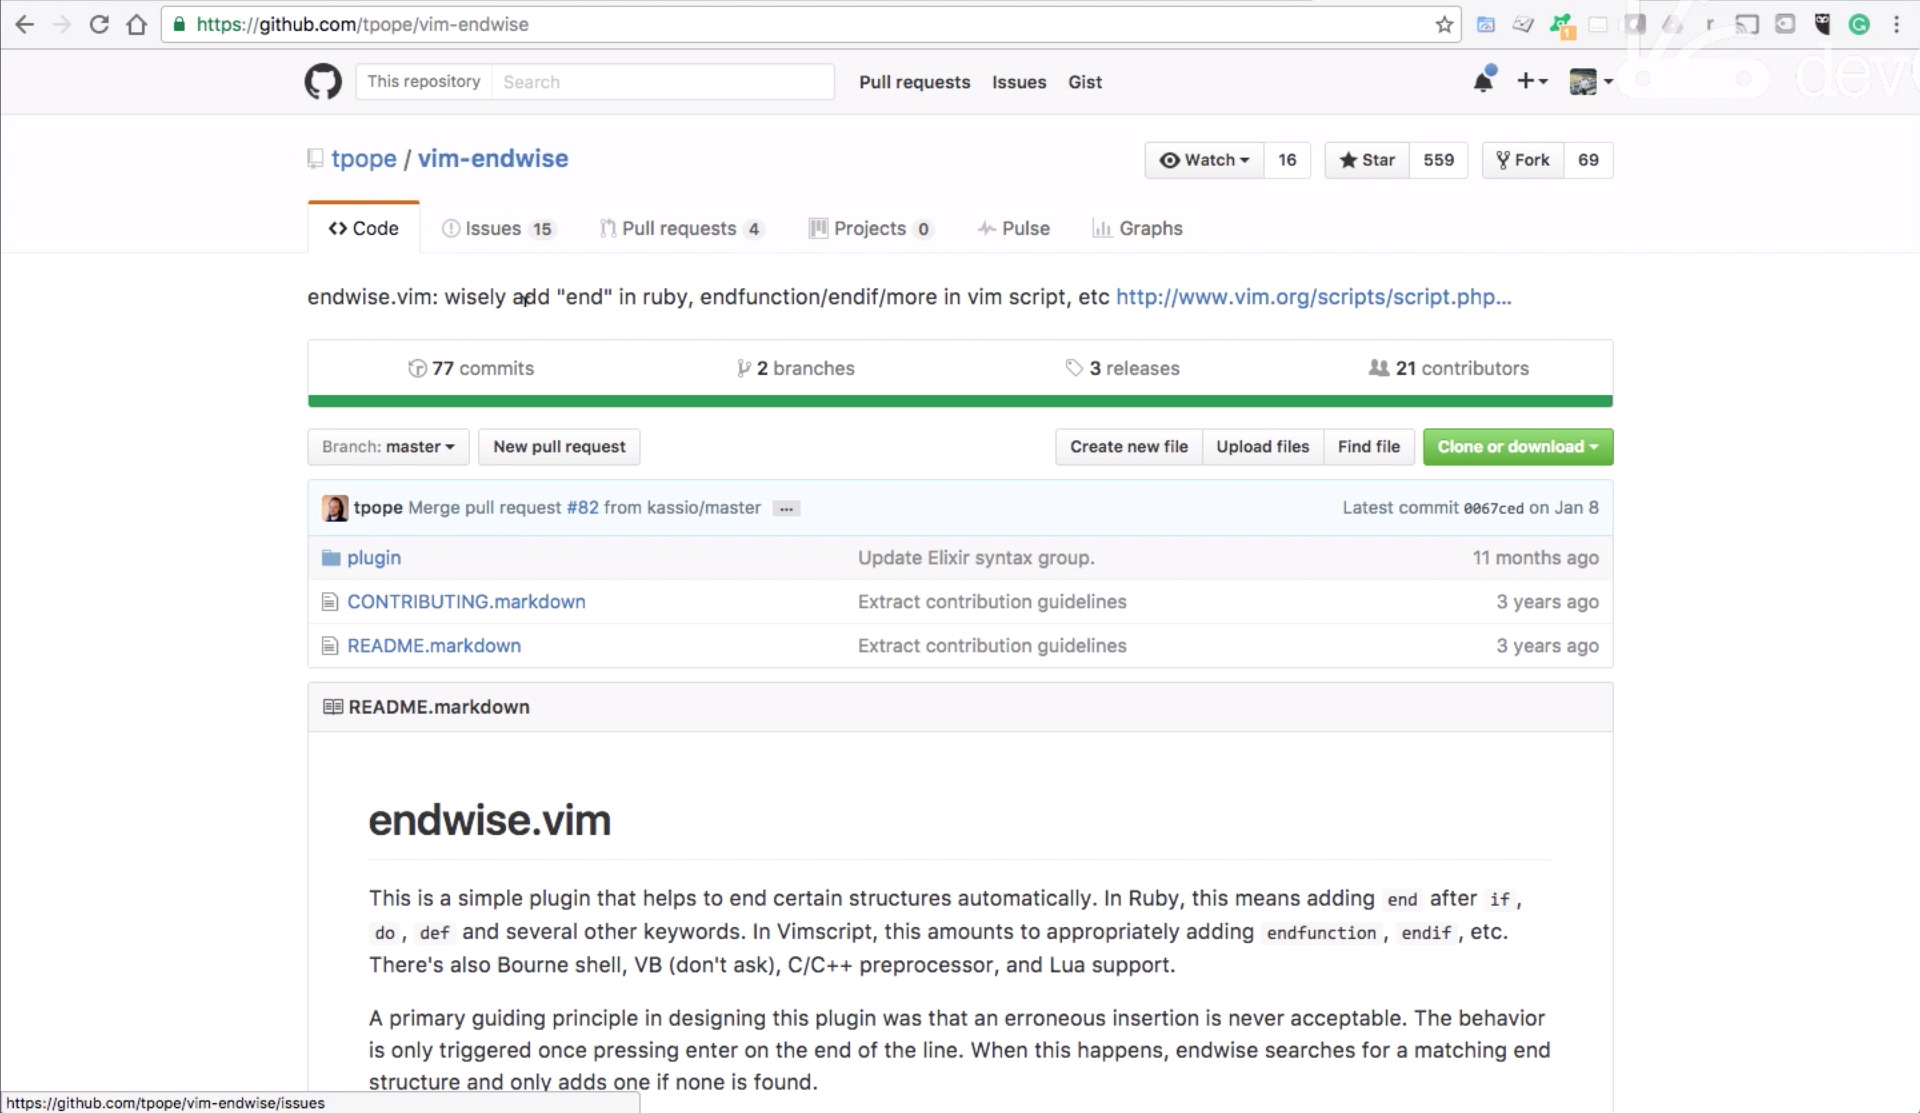Open CONTRIBUTING.markdown file
The height and width of the screenshot is (1113, 1920).
(x=466, y=602)
